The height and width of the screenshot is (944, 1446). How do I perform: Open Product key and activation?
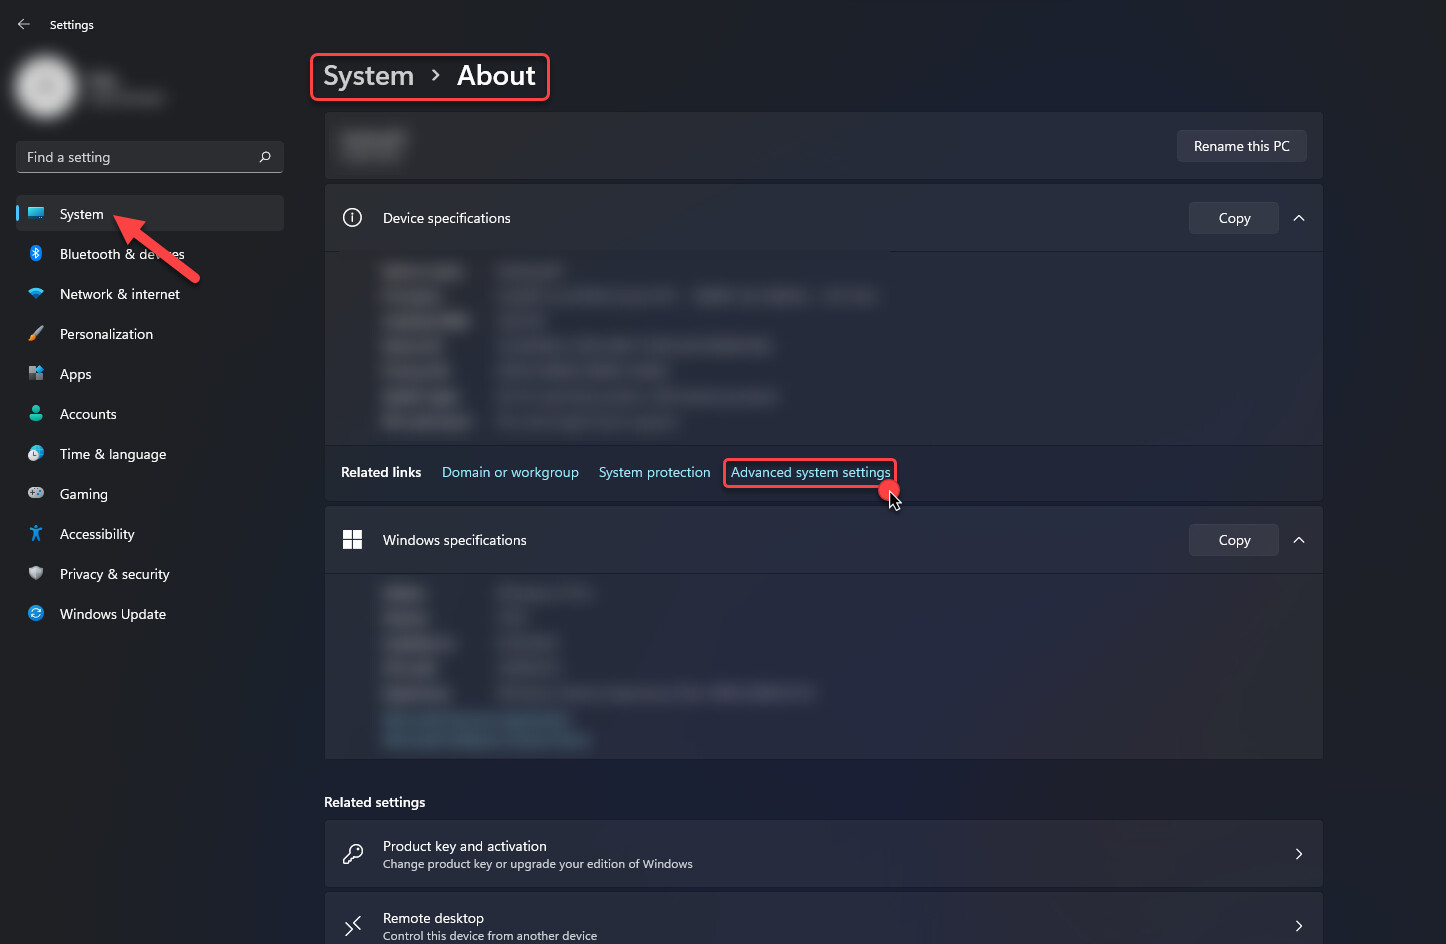coord(824,854)
